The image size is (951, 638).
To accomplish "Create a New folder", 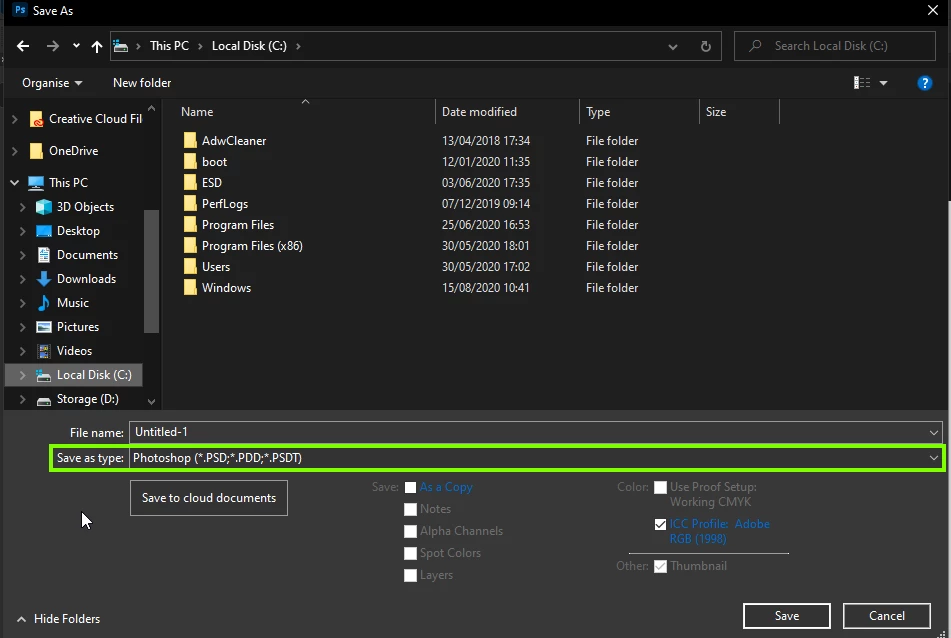I will click(142, 83).
